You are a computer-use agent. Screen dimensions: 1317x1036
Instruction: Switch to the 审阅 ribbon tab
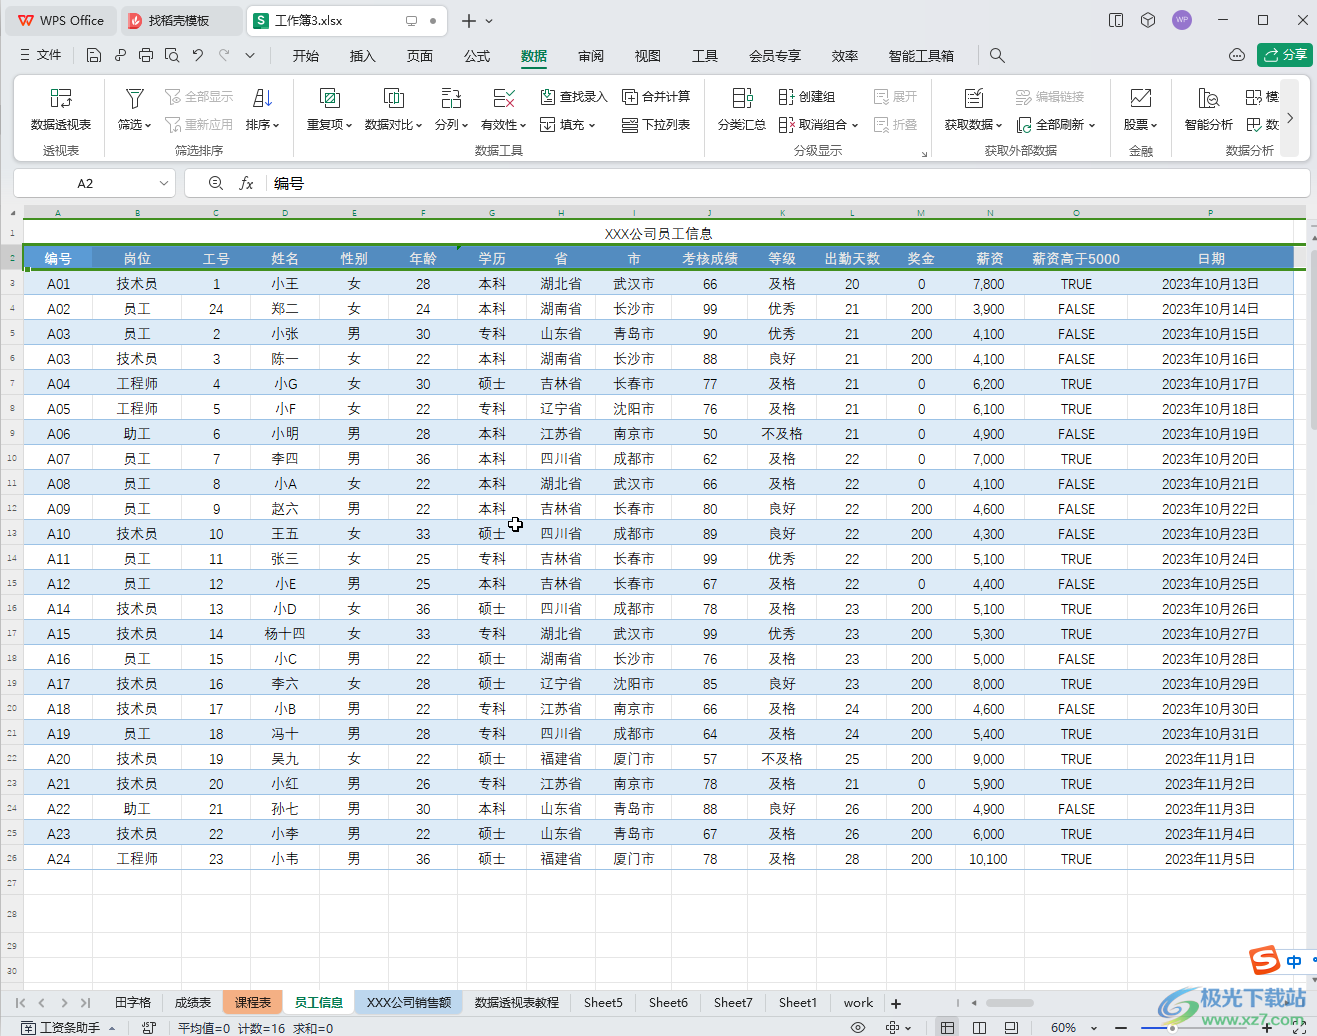[x=591, y=56]
